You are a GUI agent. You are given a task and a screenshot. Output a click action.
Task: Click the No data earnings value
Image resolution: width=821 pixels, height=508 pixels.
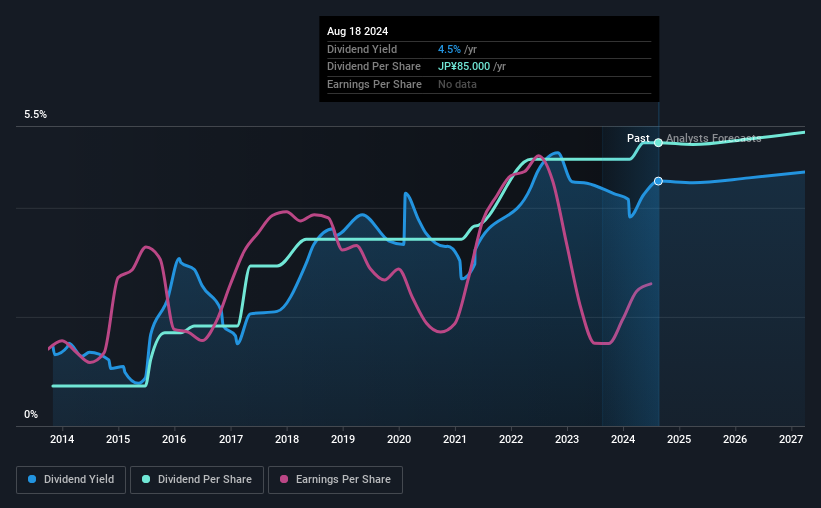point(457,84)
